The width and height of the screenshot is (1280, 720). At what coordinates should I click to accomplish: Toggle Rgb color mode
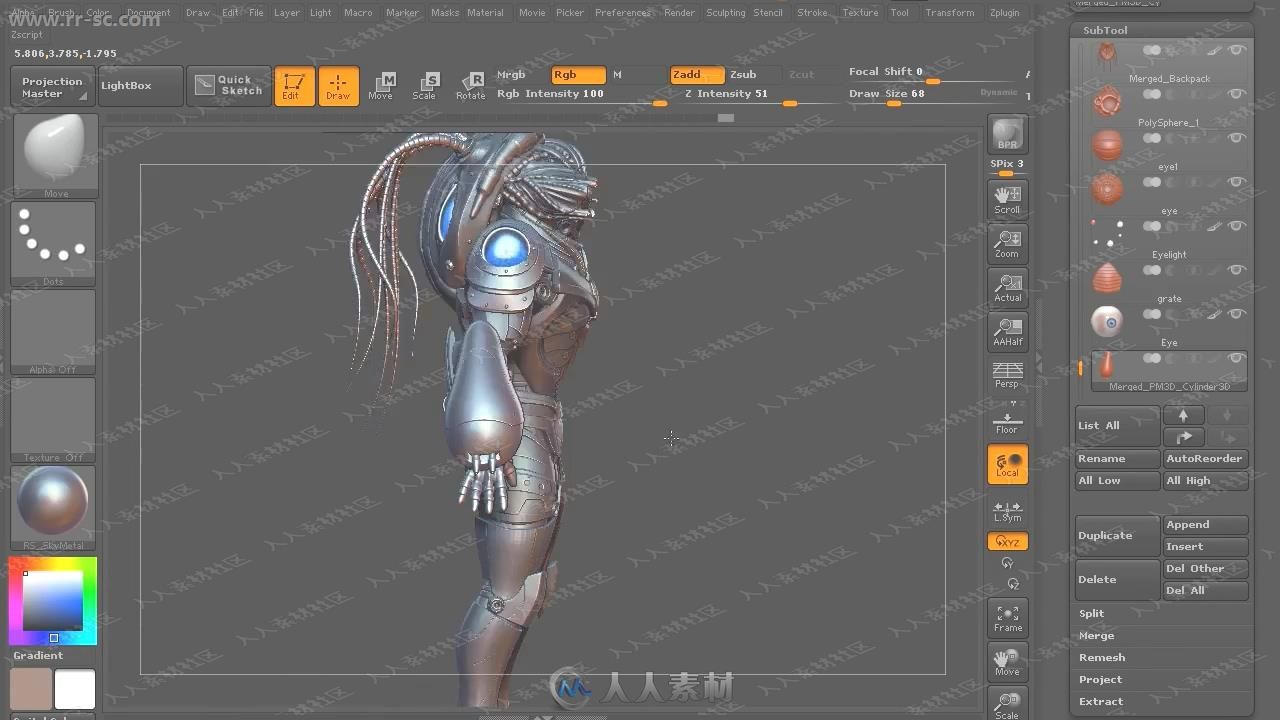[x=578, y=75]
